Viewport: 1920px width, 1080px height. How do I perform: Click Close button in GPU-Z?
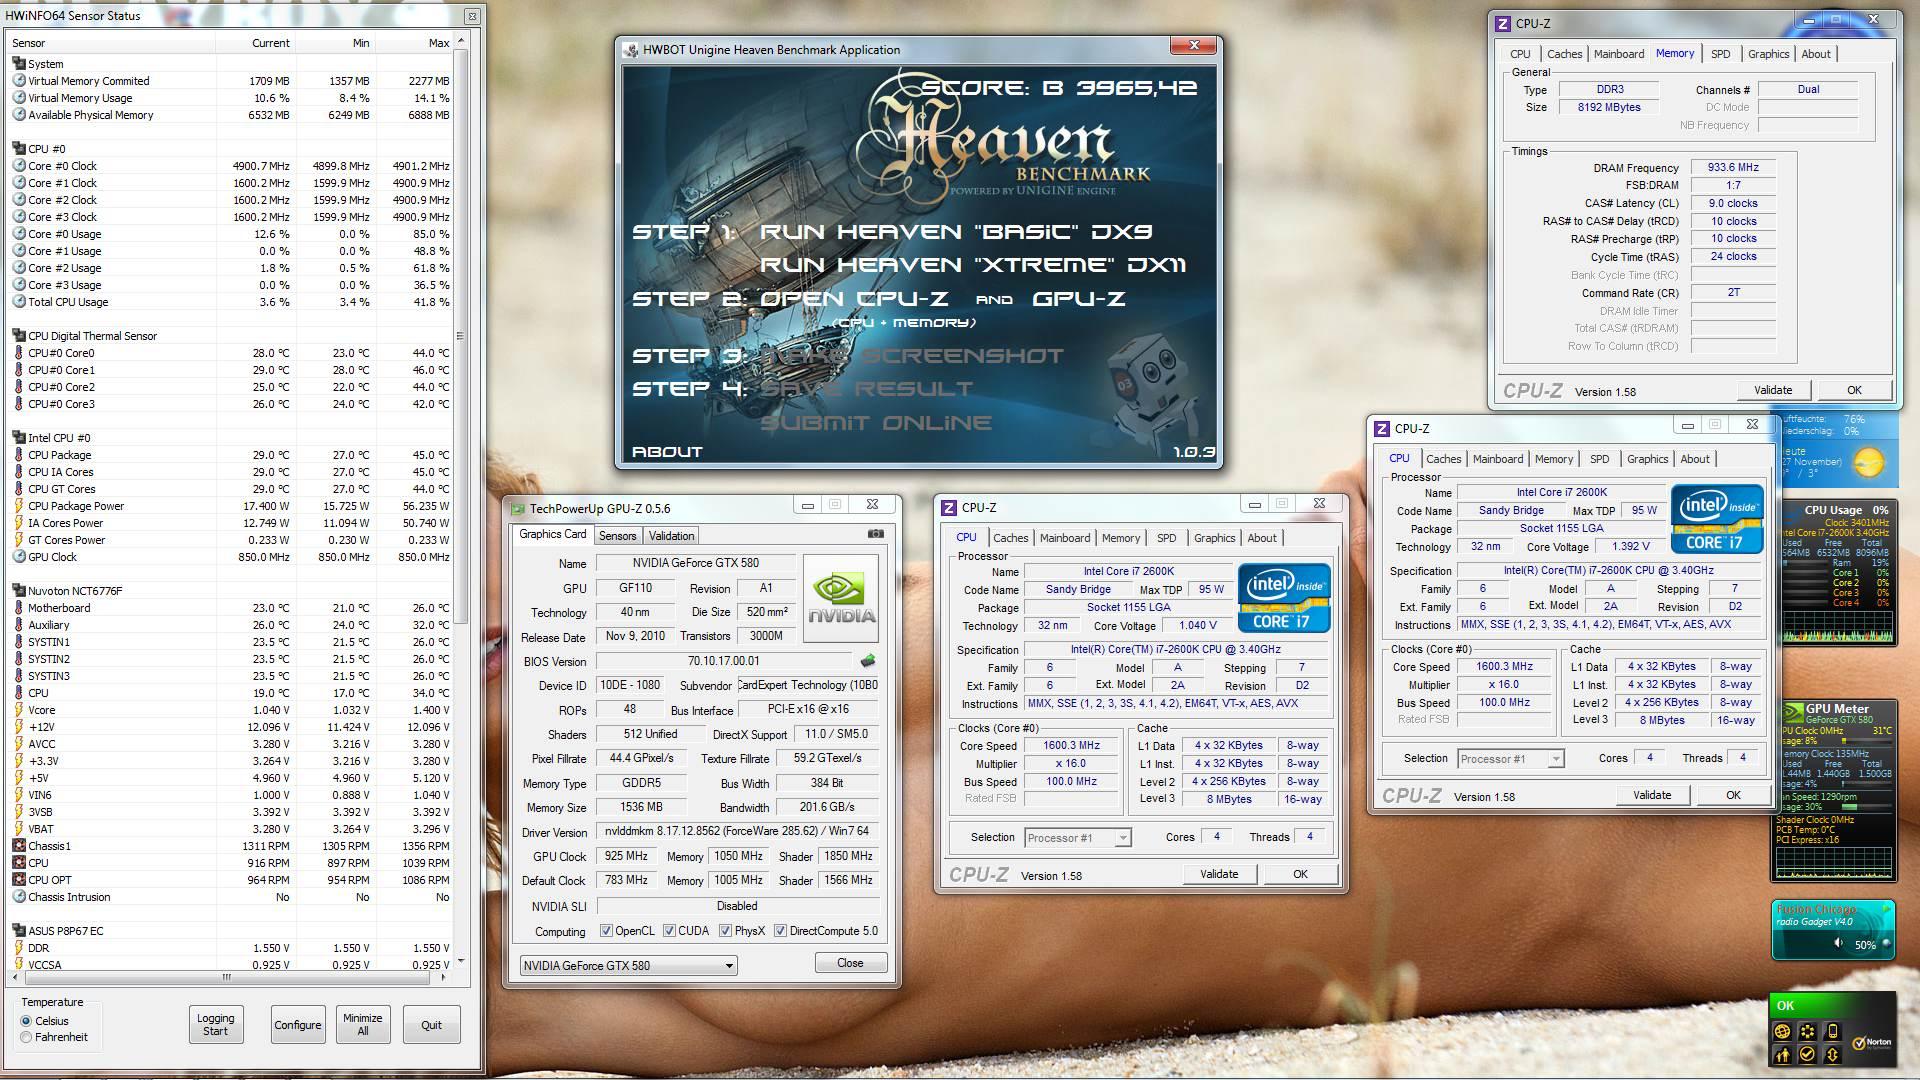click(850, 963)
